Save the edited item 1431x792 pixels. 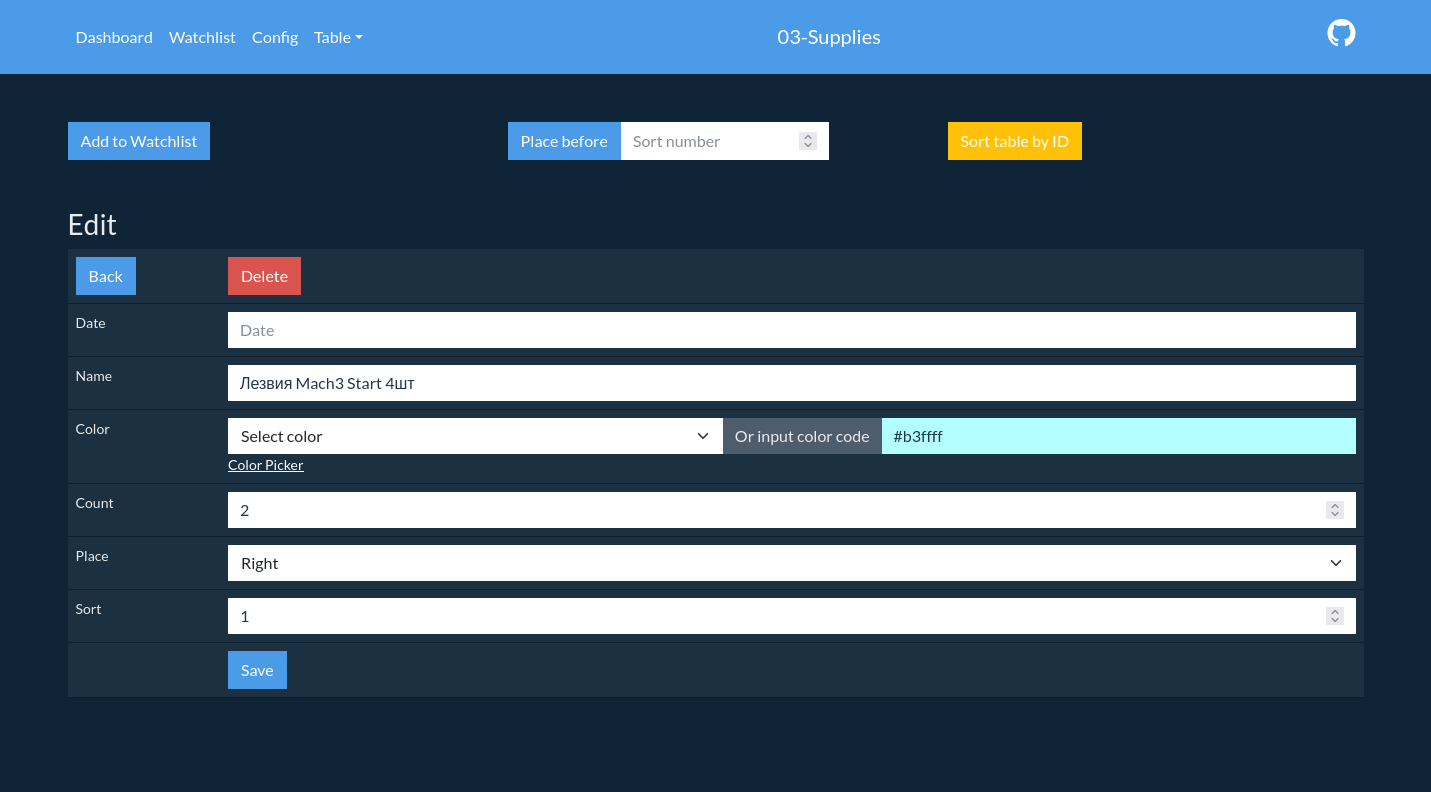257,670
